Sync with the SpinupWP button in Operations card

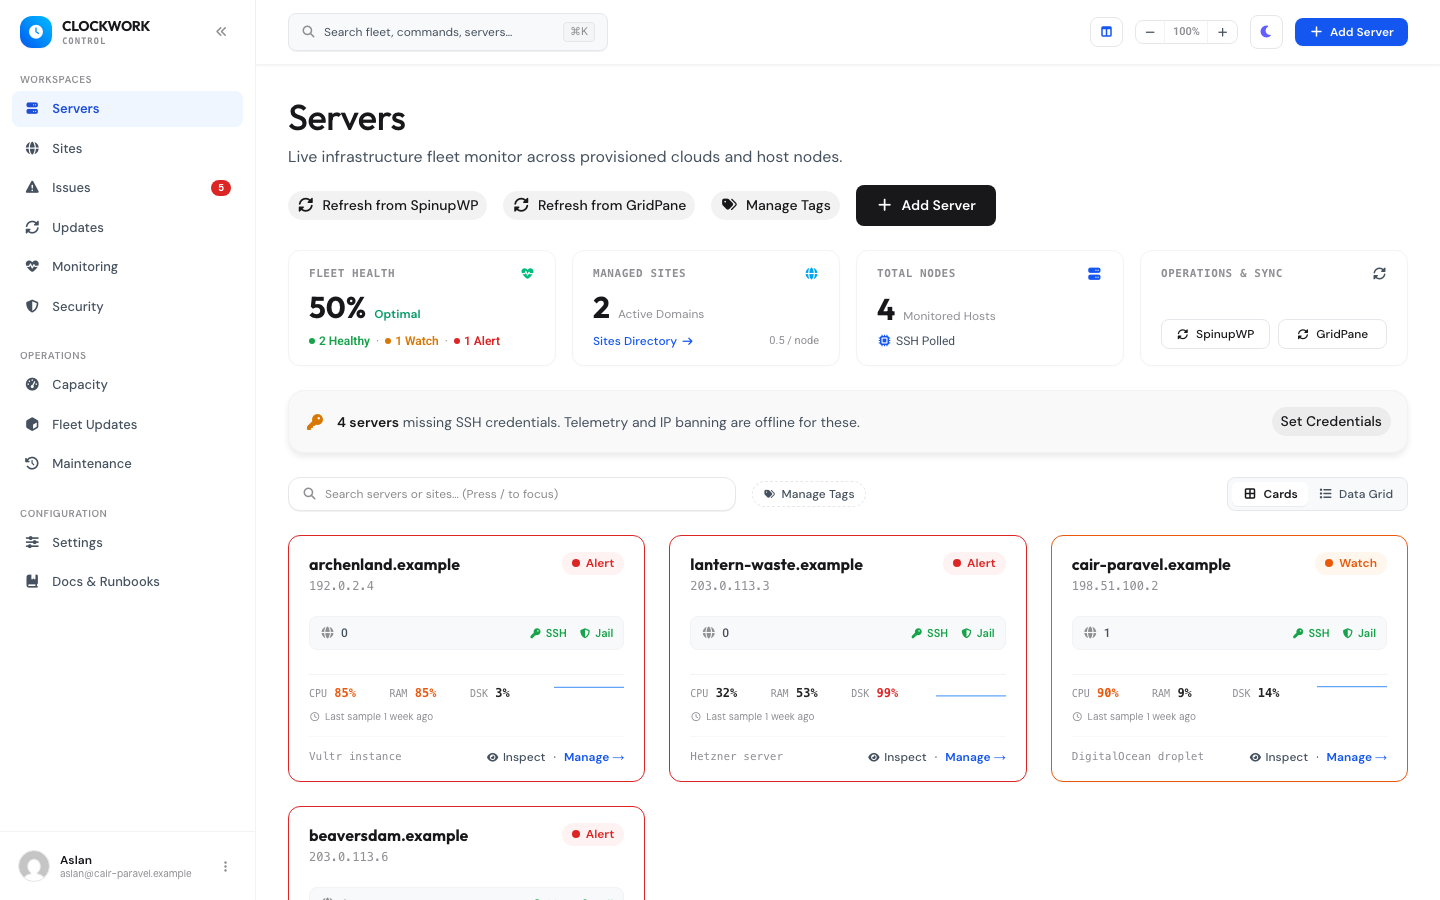click(x=1215, y=334)
